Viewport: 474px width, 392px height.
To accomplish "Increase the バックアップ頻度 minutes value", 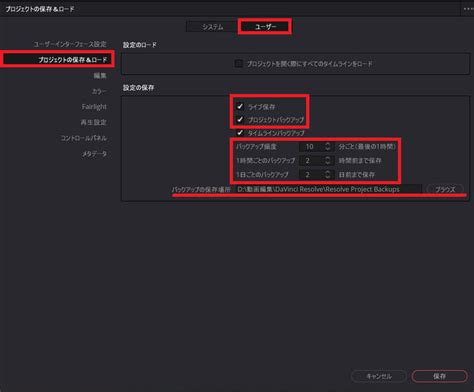I will pyautogui.click(x=328, y=144).
